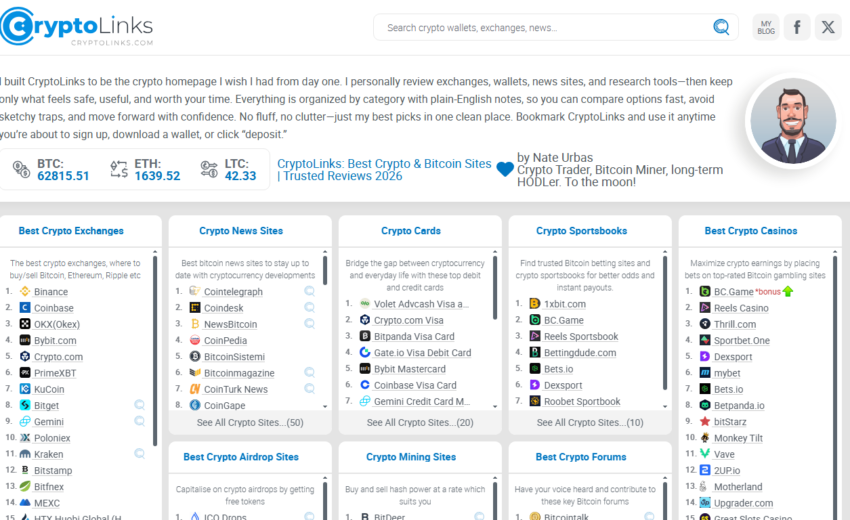
Task: Open review bubble next to Bitget
Action: [x=140, y=405]
